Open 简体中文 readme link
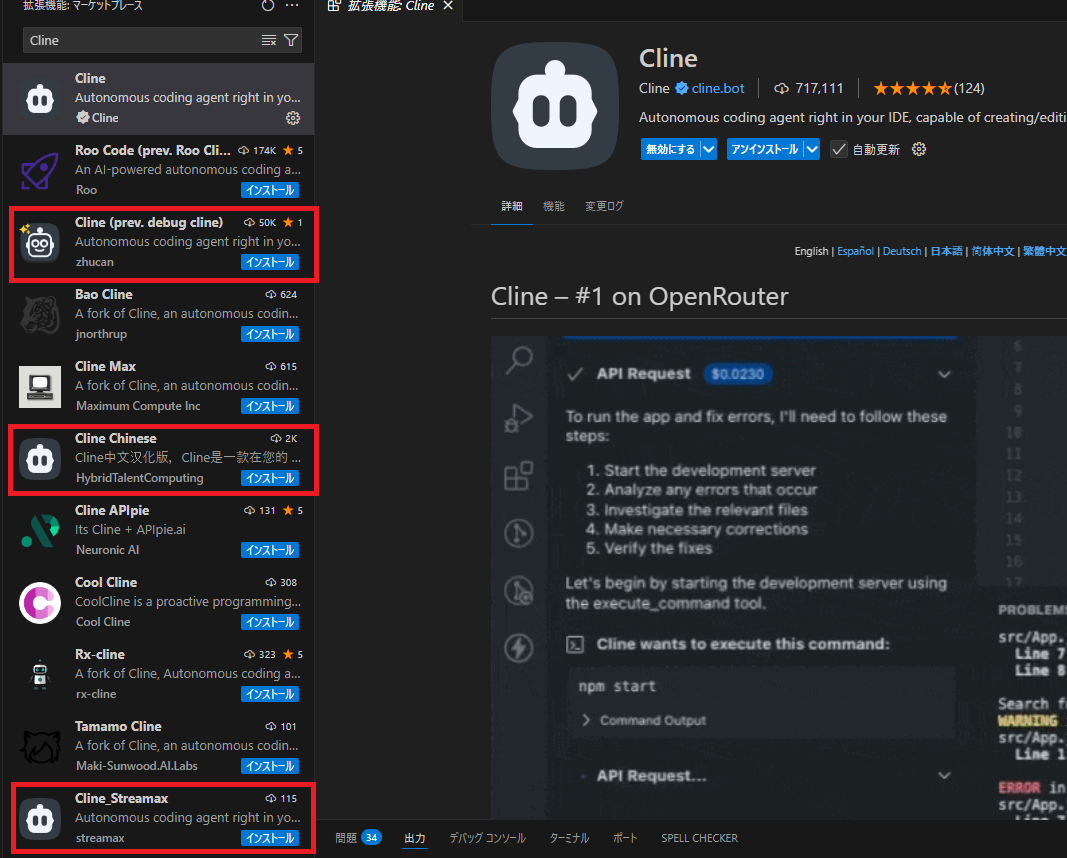The height and width of the screenshot is (858, 1067). (x=993, y=251)
